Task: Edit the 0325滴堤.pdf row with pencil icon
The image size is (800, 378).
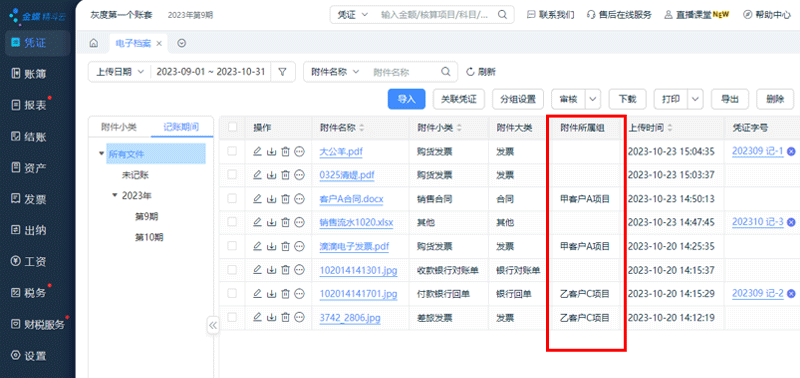Action: (x=258, y=174)
